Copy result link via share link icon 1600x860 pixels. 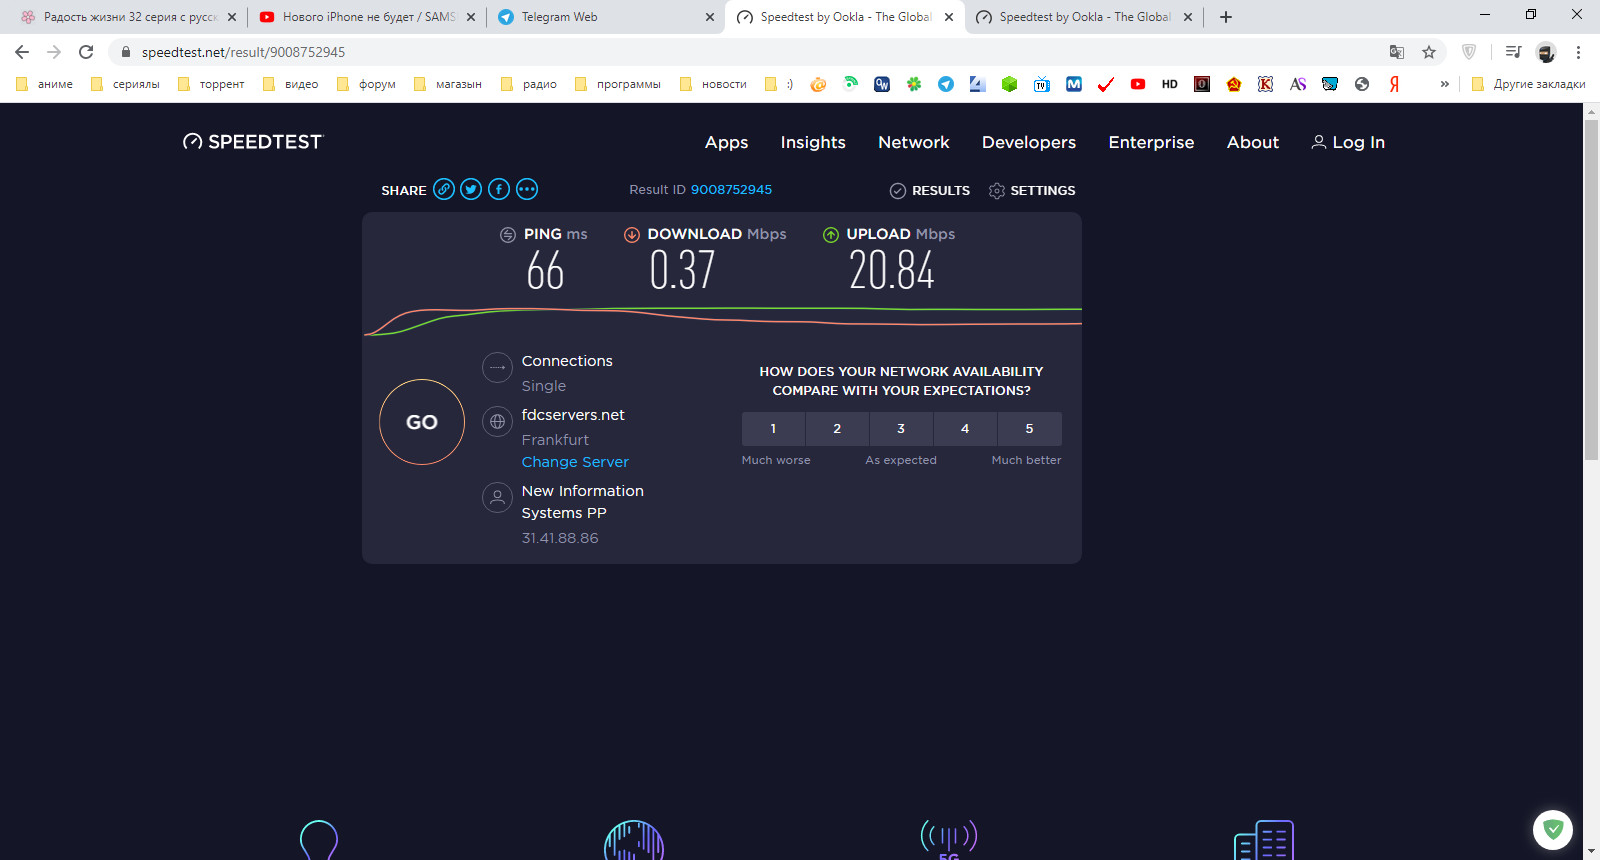(x=444, y=189)
